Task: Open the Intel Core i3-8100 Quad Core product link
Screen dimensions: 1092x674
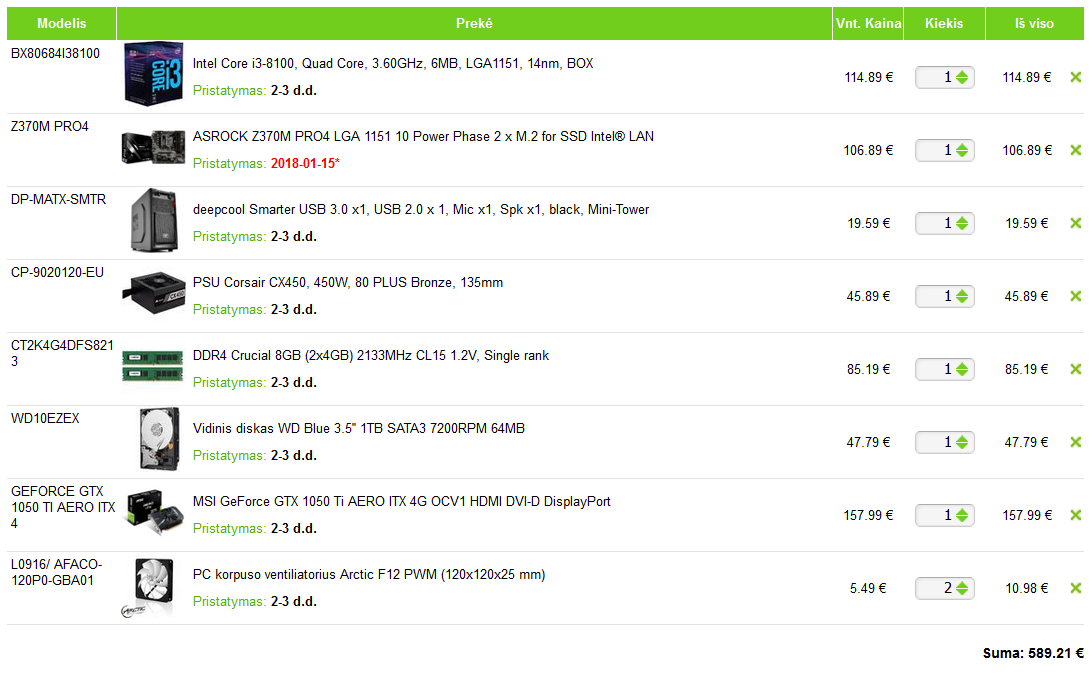Action: (393, 63)
